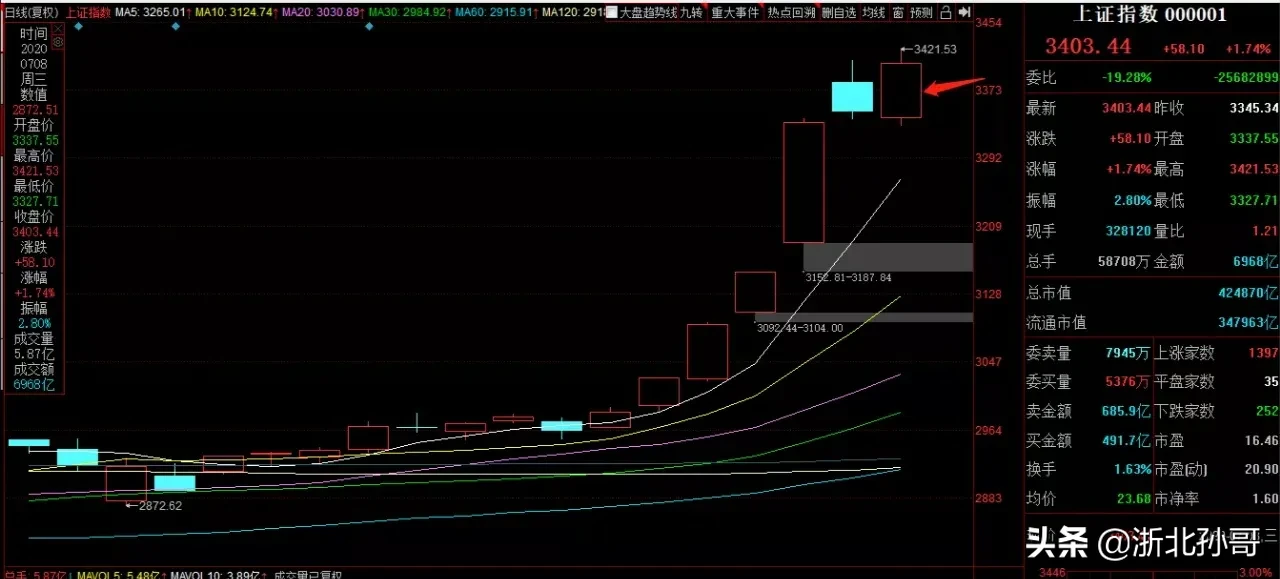The height and width of the screenshot is (579, 1280).
Task: Click the rightmost blue diamond event marker
Action: pos(369,27)
